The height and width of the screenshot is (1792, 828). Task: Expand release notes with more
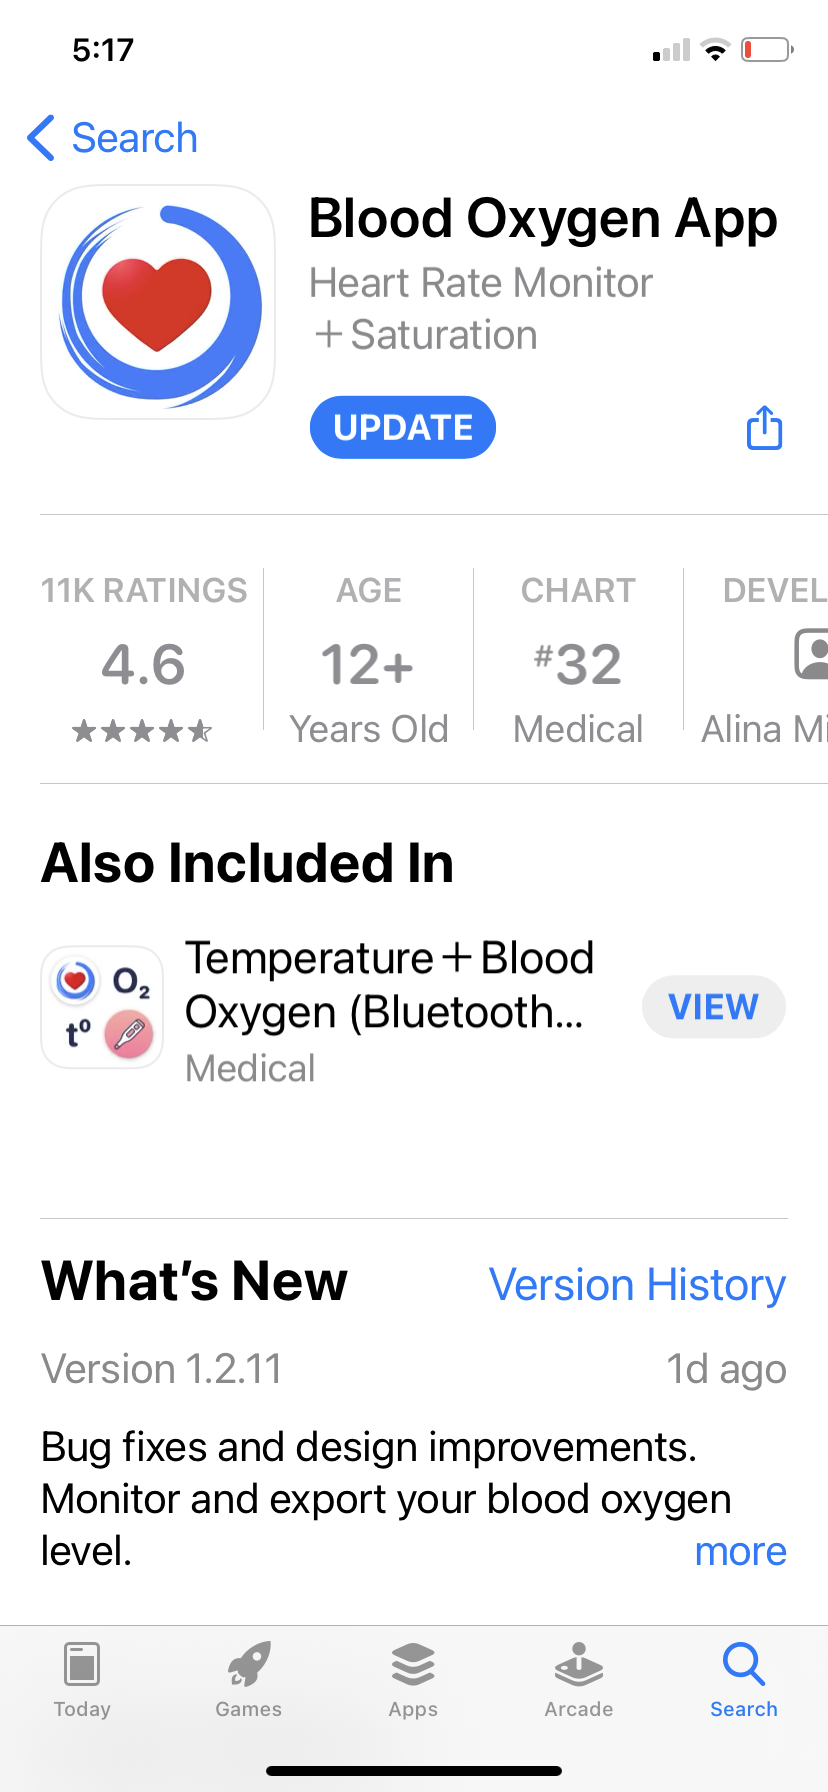click(740, 1551)
